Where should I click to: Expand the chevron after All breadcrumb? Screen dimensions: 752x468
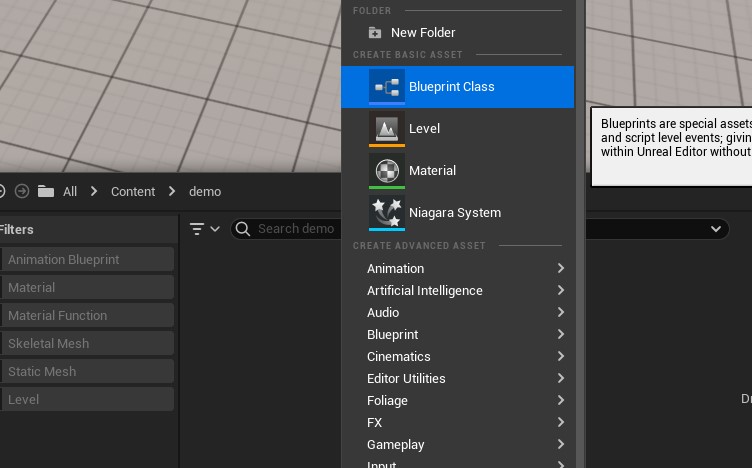[x=94, y=191]
